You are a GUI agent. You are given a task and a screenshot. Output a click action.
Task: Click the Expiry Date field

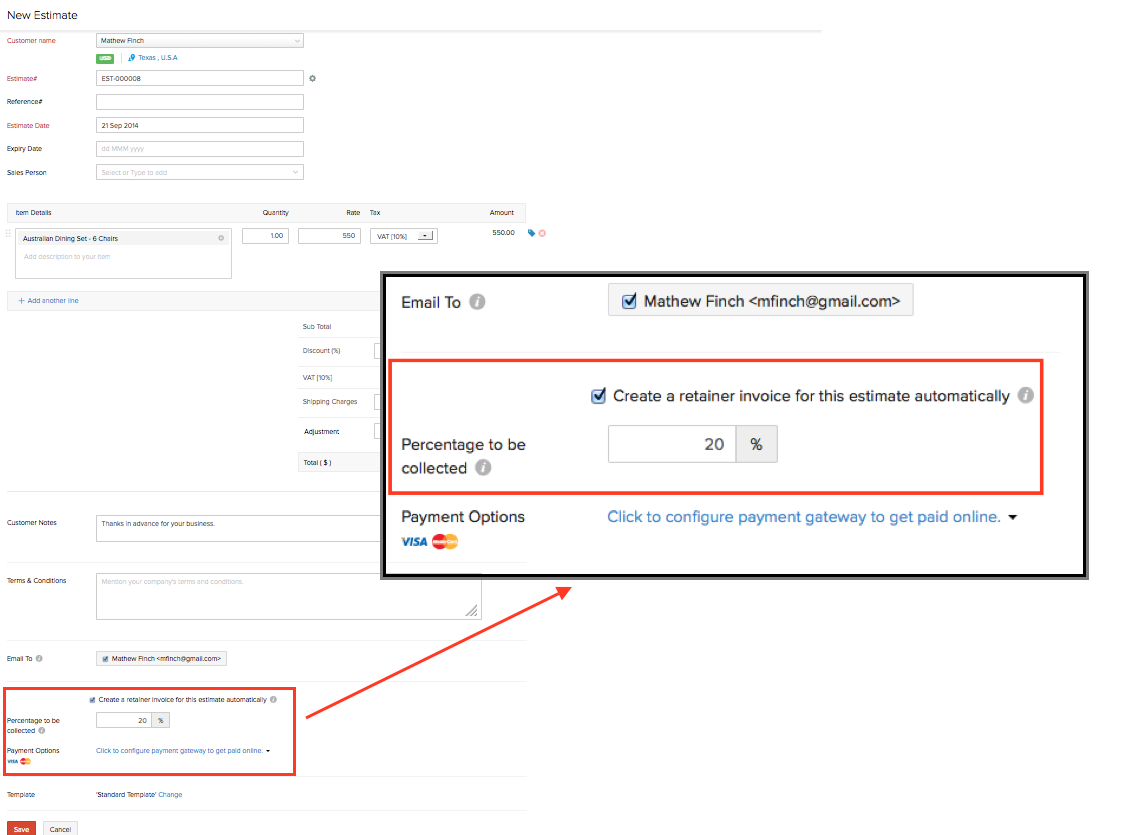click(200, 149)
